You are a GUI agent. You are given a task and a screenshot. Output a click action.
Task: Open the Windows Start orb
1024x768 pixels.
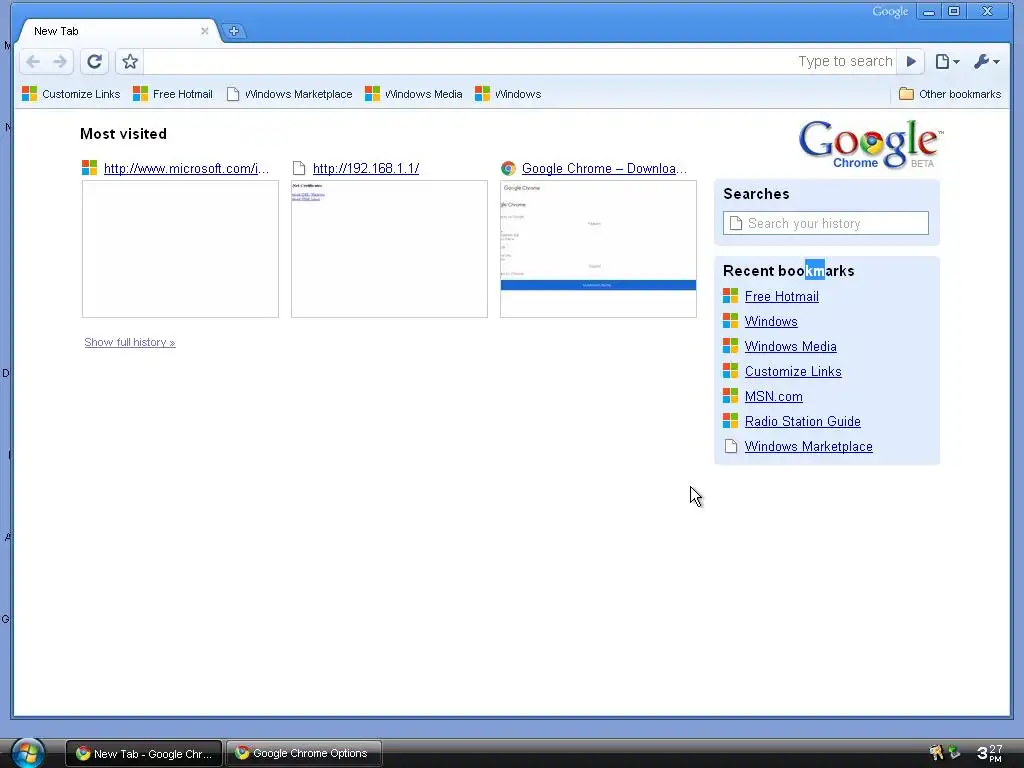pyautogui.click(x=27, y=752)
